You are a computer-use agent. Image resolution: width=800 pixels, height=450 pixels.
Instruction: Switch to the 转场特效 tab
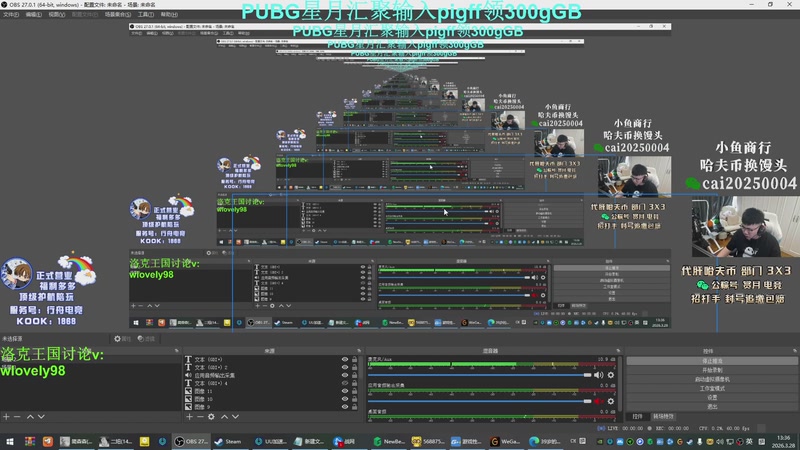tap(663, 417)
